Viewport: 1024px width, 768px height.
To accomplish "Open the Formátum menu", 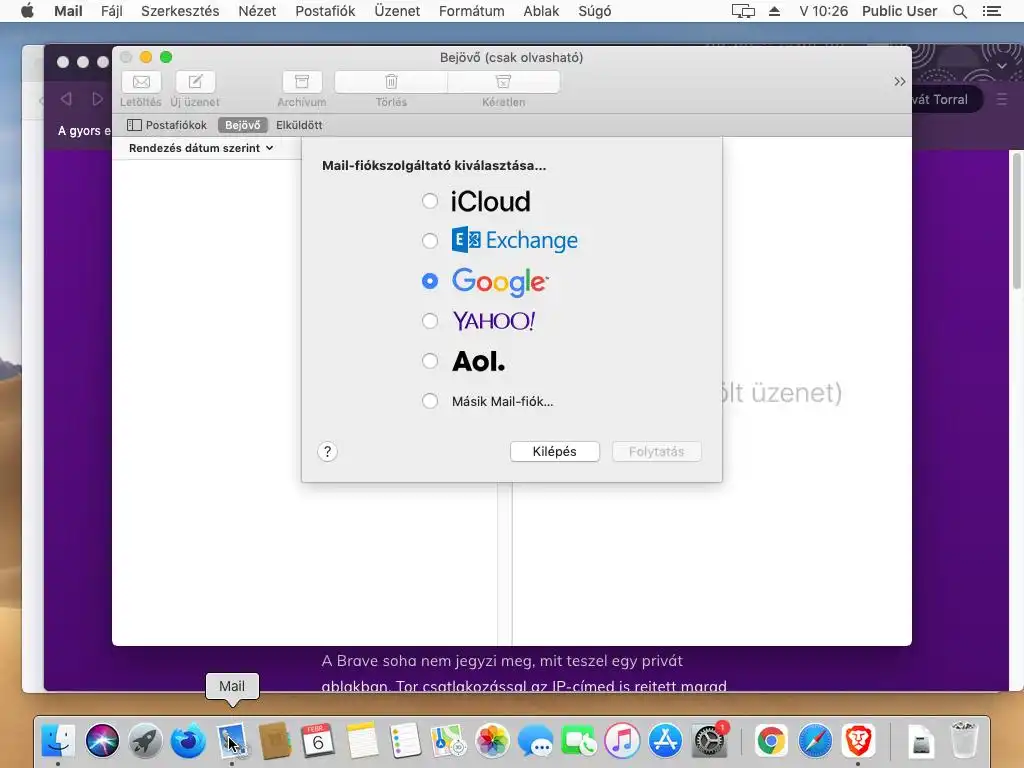I will point(472,11).
